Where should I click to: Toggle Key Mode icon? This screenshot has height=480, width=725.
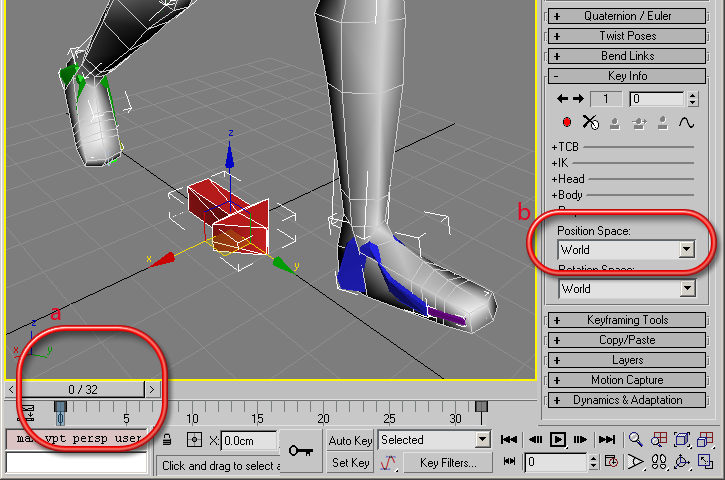pyautogui.click(x=509, y=461)
